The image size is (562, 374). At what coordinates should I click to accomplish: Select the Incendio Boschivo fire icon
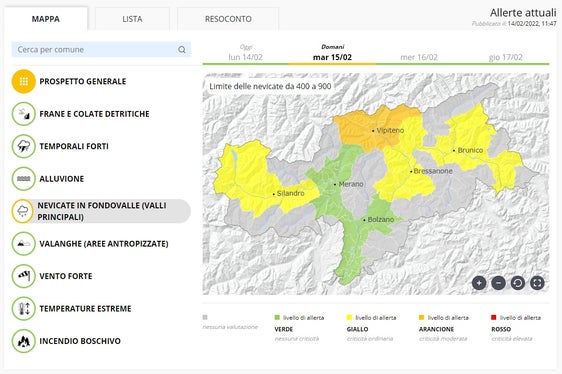click(24, 341)
